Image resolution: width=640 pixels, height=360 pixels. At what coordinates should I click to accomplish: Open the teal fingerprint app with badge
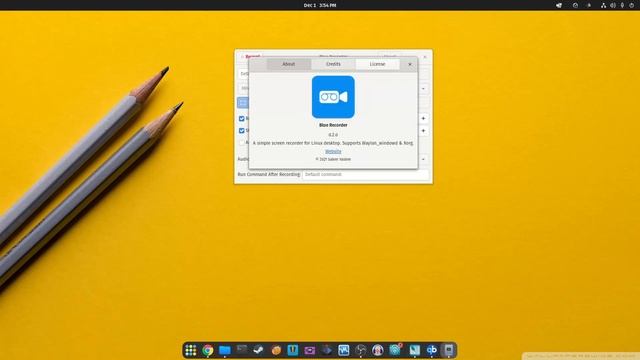pyautogui.click(x=395, y=350)
